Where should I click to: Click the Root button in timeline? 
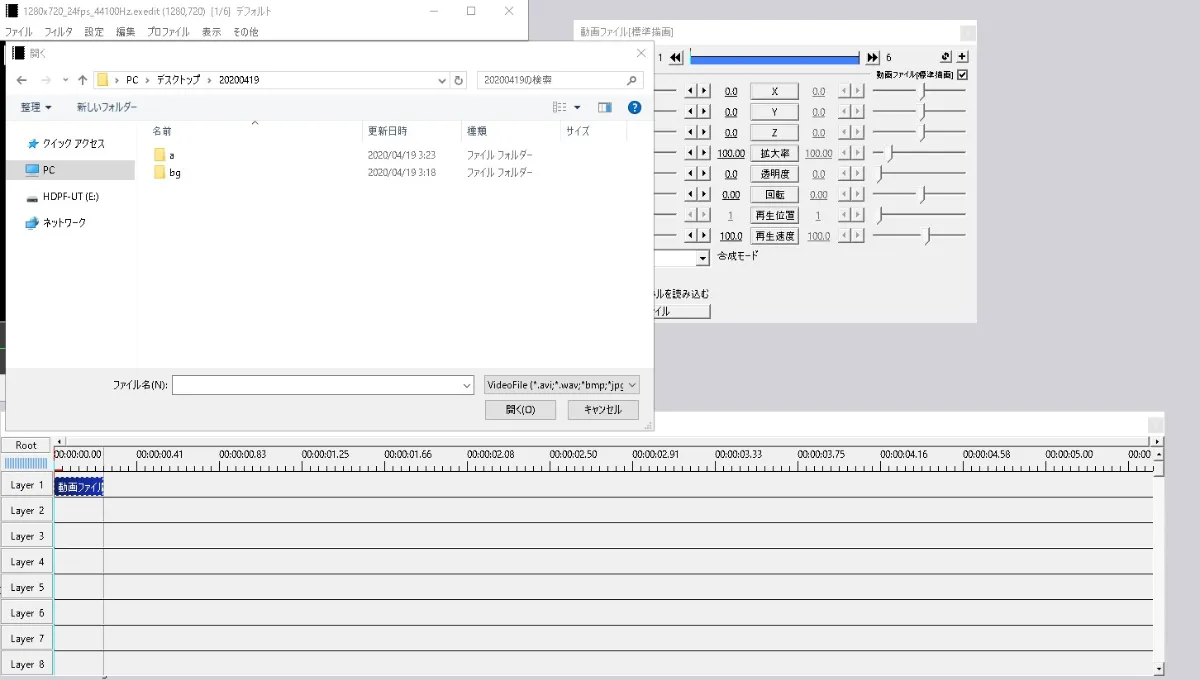click(x=26, y=445)
